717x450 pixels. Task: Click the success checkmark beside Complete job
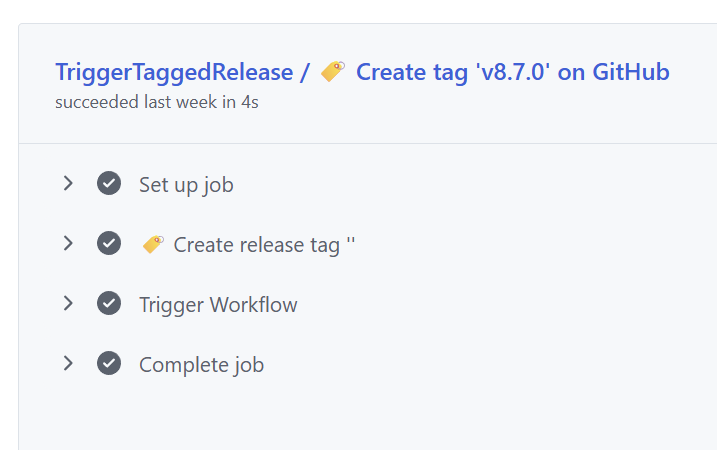pos(109,363)
